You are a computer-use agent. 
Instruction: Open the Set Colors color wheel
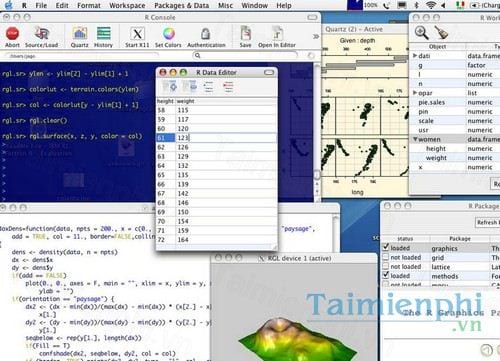click(x=169, y=33)
